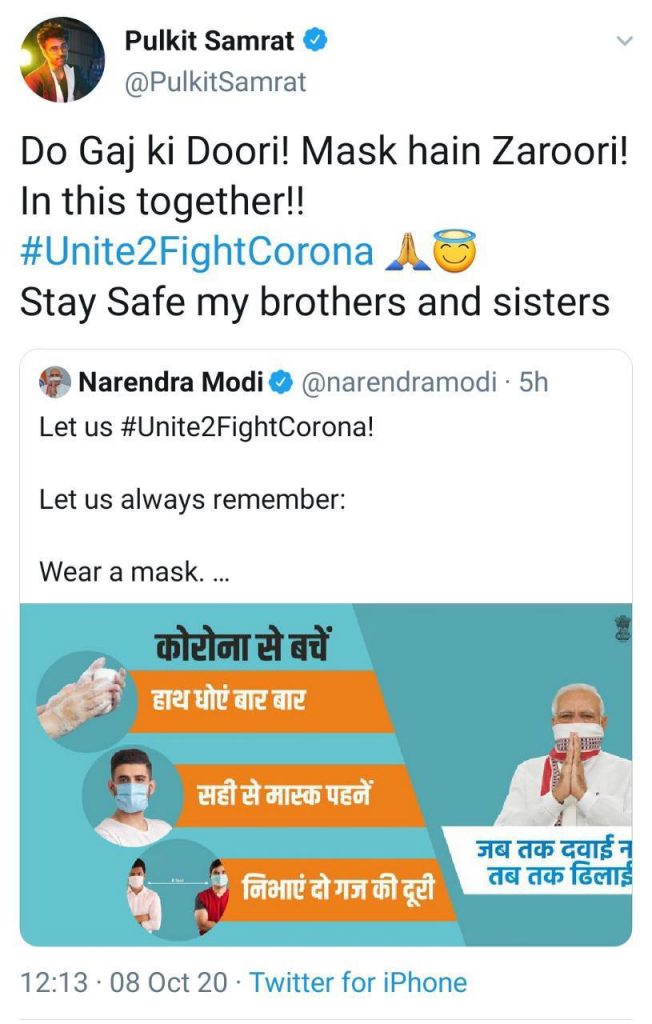The height and width of the screenshot is (1024, 652).
Task: Open the @narendramodi handle
Action: (x=399, y=382)
